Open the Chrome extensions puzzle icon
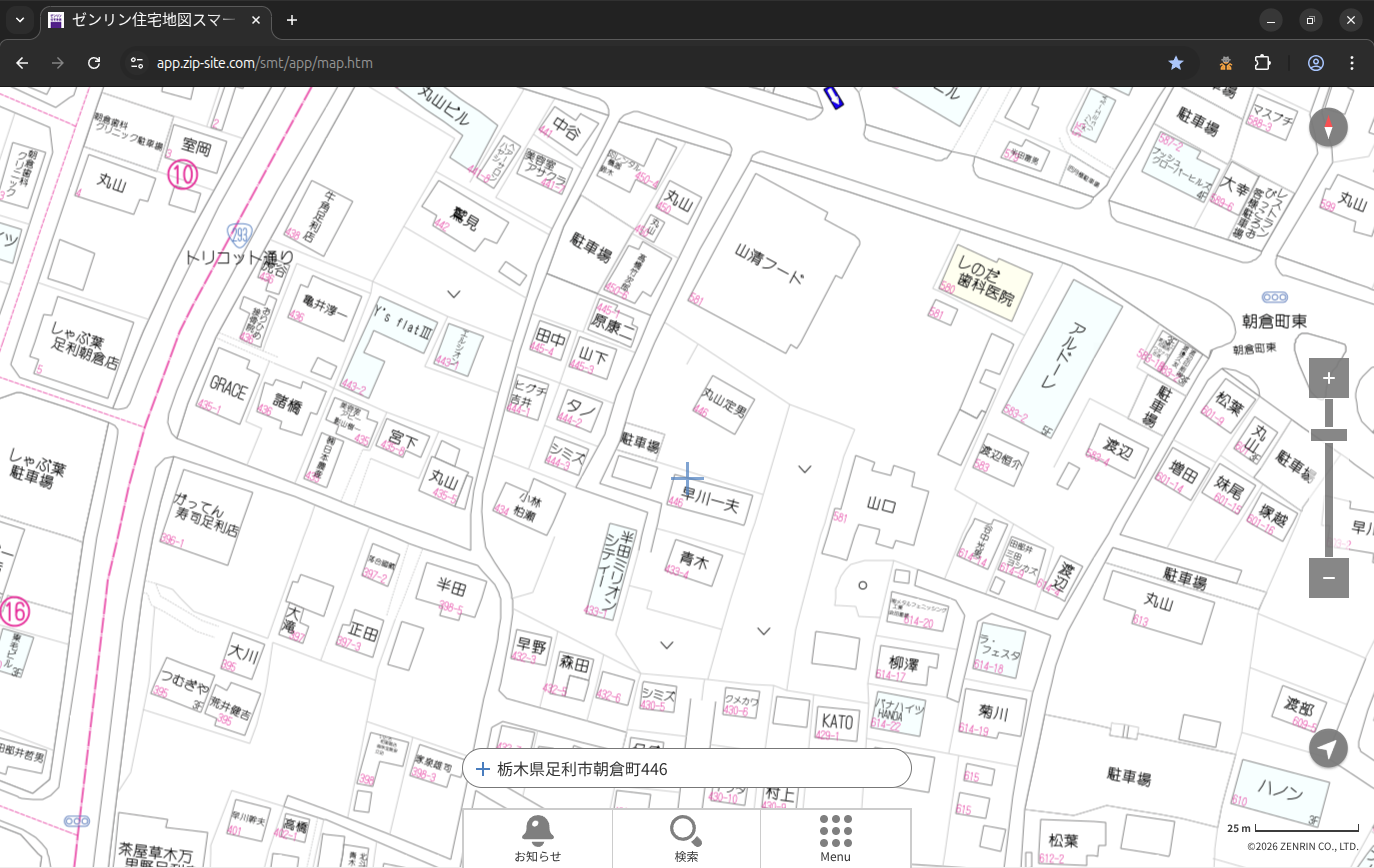This screenshot has width=1374, height=868. pos(1262,63)
